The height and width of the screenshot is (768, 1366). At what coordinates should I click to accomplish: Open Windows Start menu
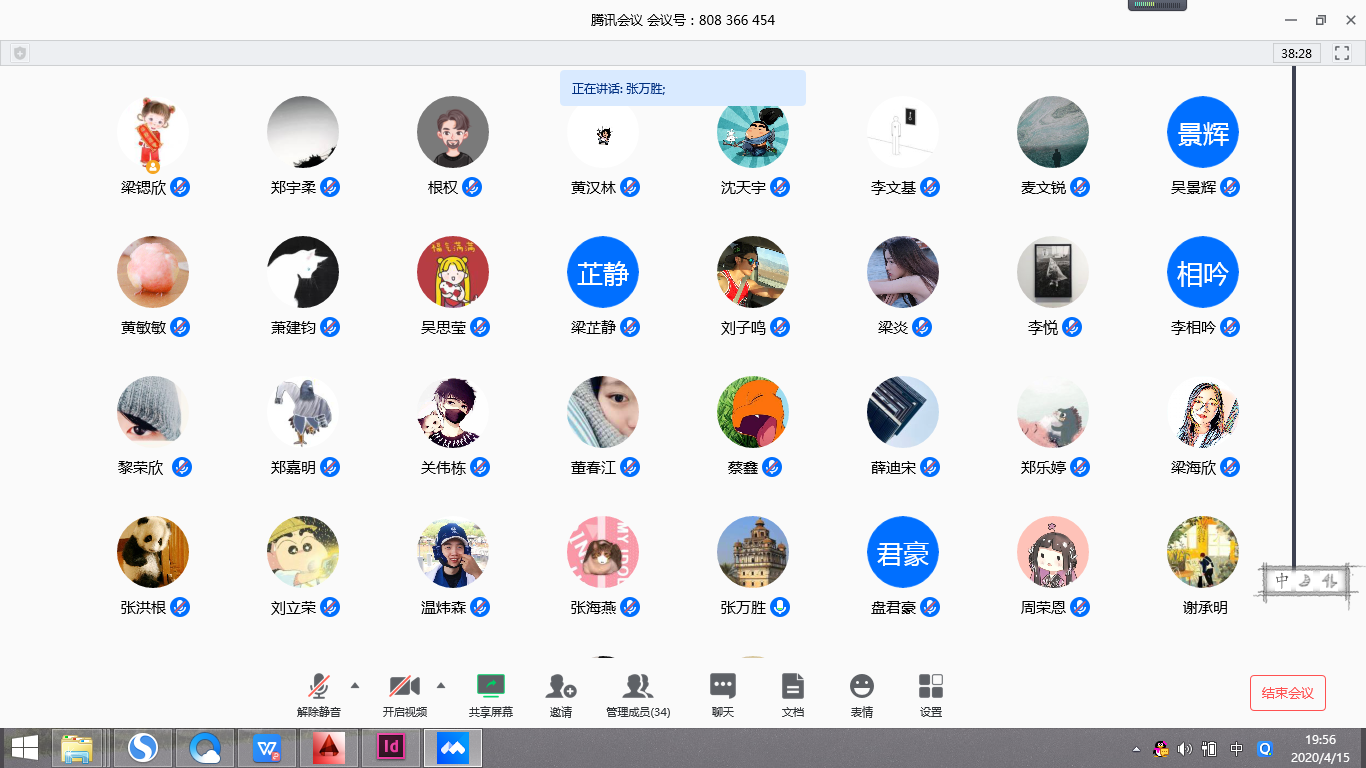[24, 748]
